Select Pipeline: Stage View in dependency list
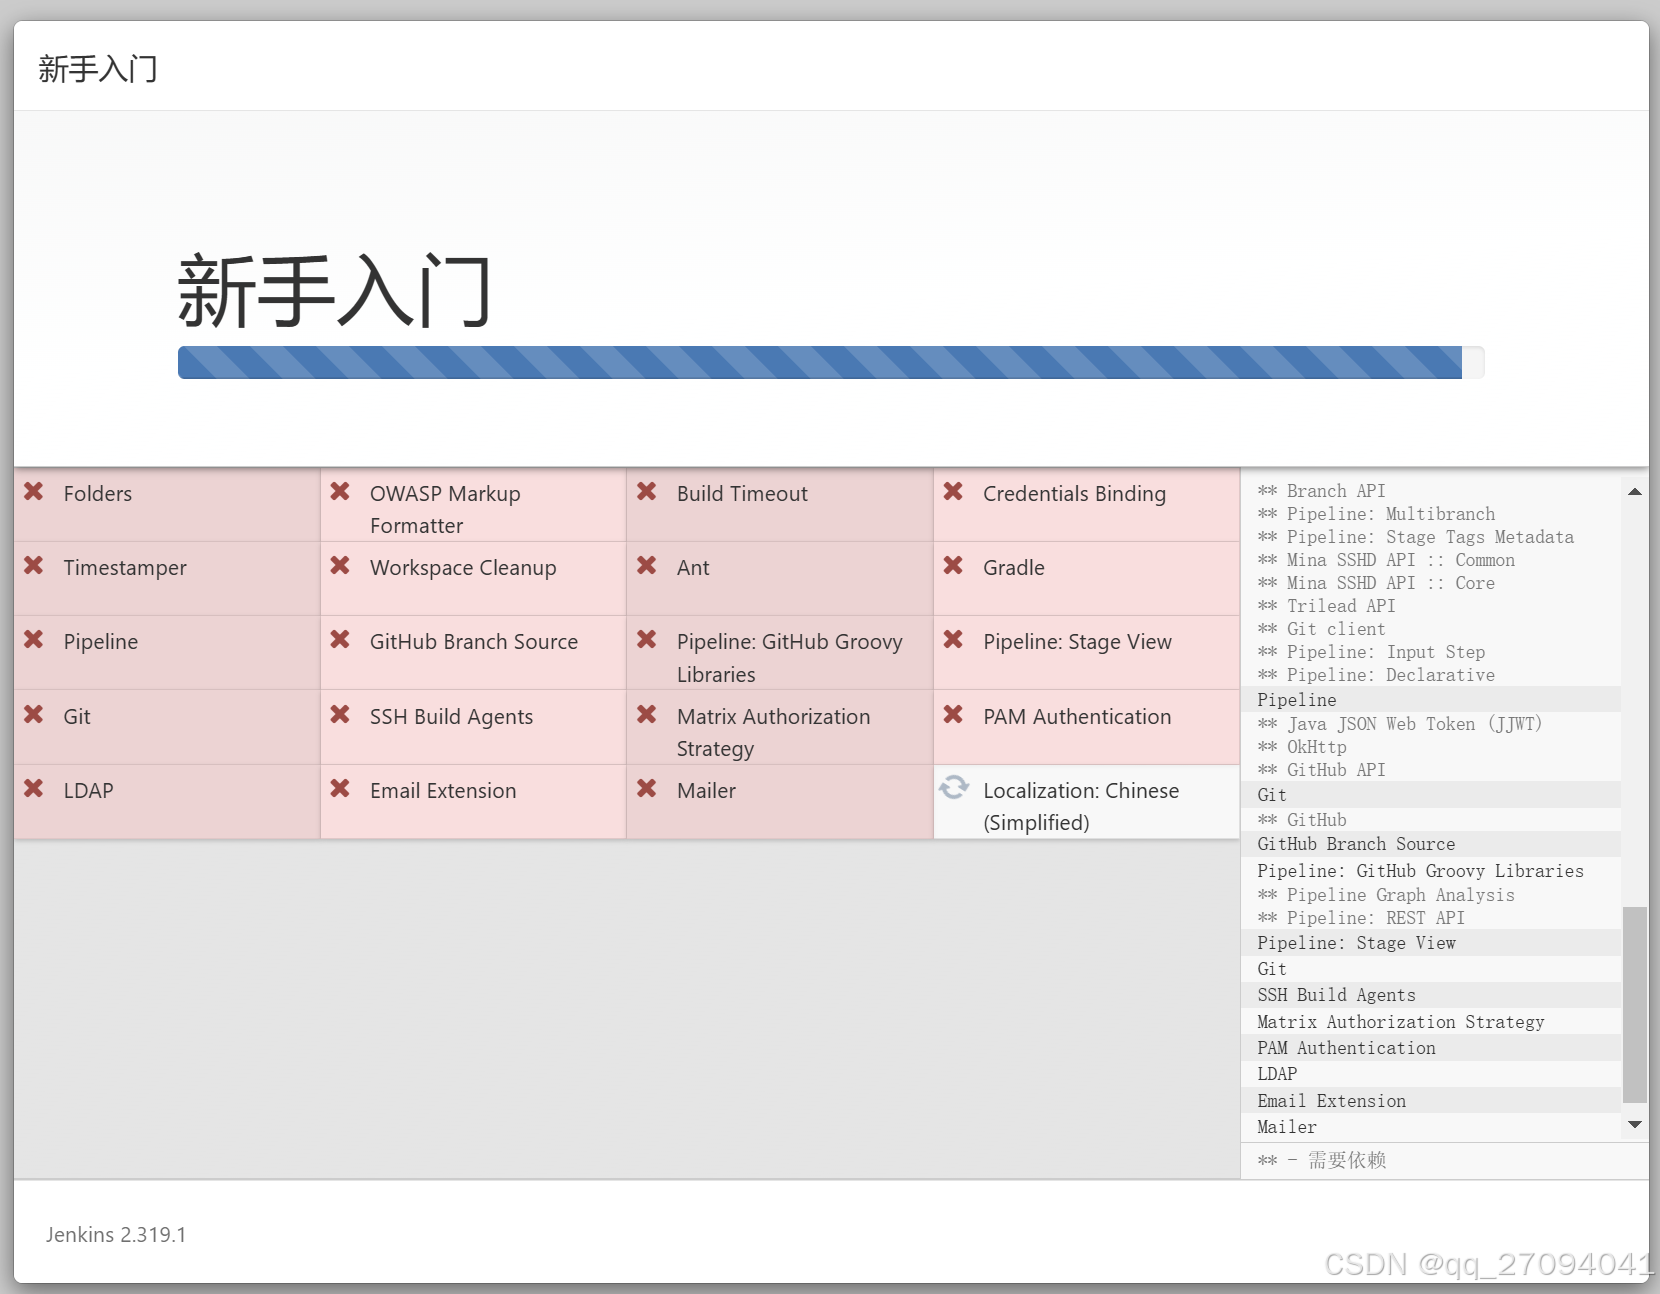 tap(1356, 943)
